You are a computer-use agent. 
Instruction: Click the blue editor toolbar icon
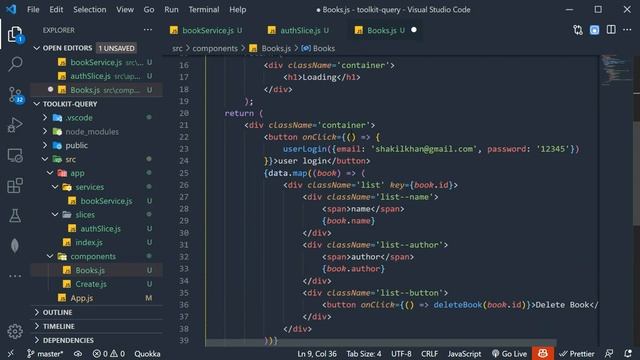pyautogui.click(x=594, y=30)
